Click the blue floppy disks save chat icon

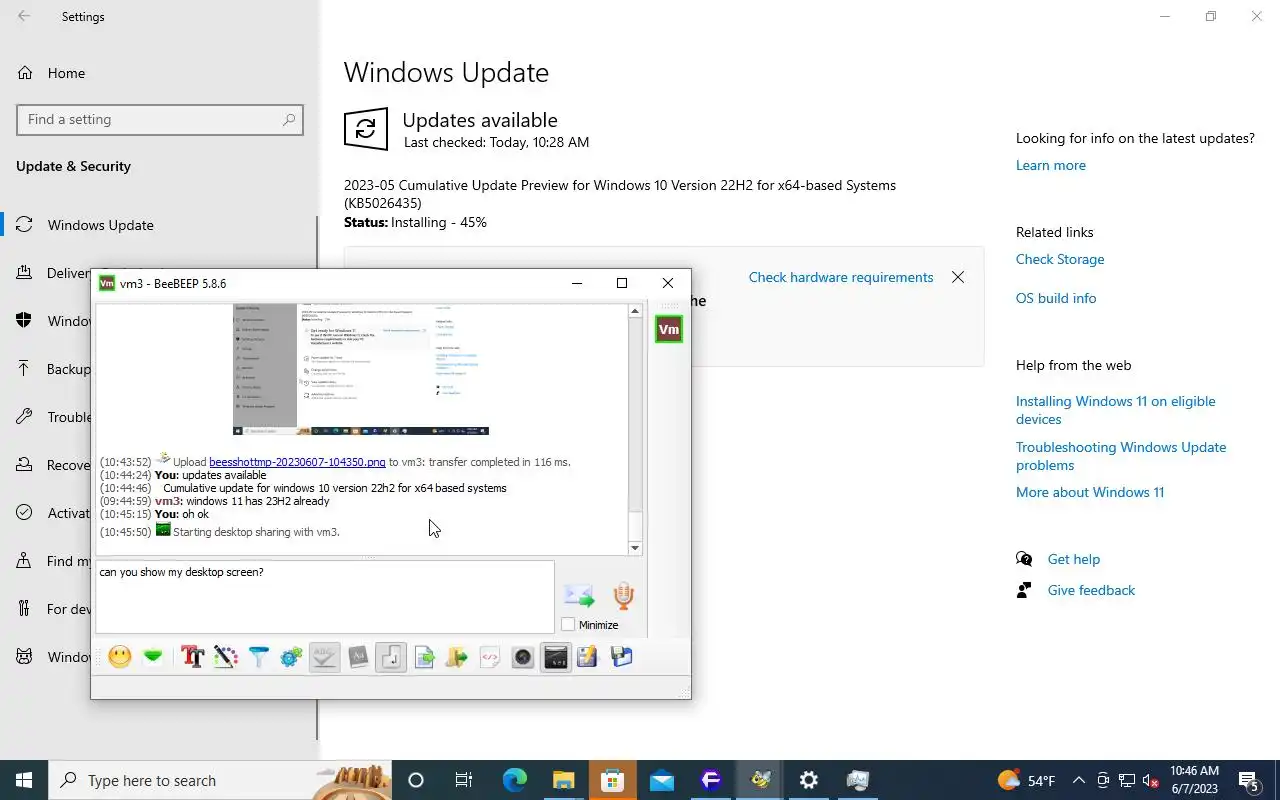pos(622,657)
